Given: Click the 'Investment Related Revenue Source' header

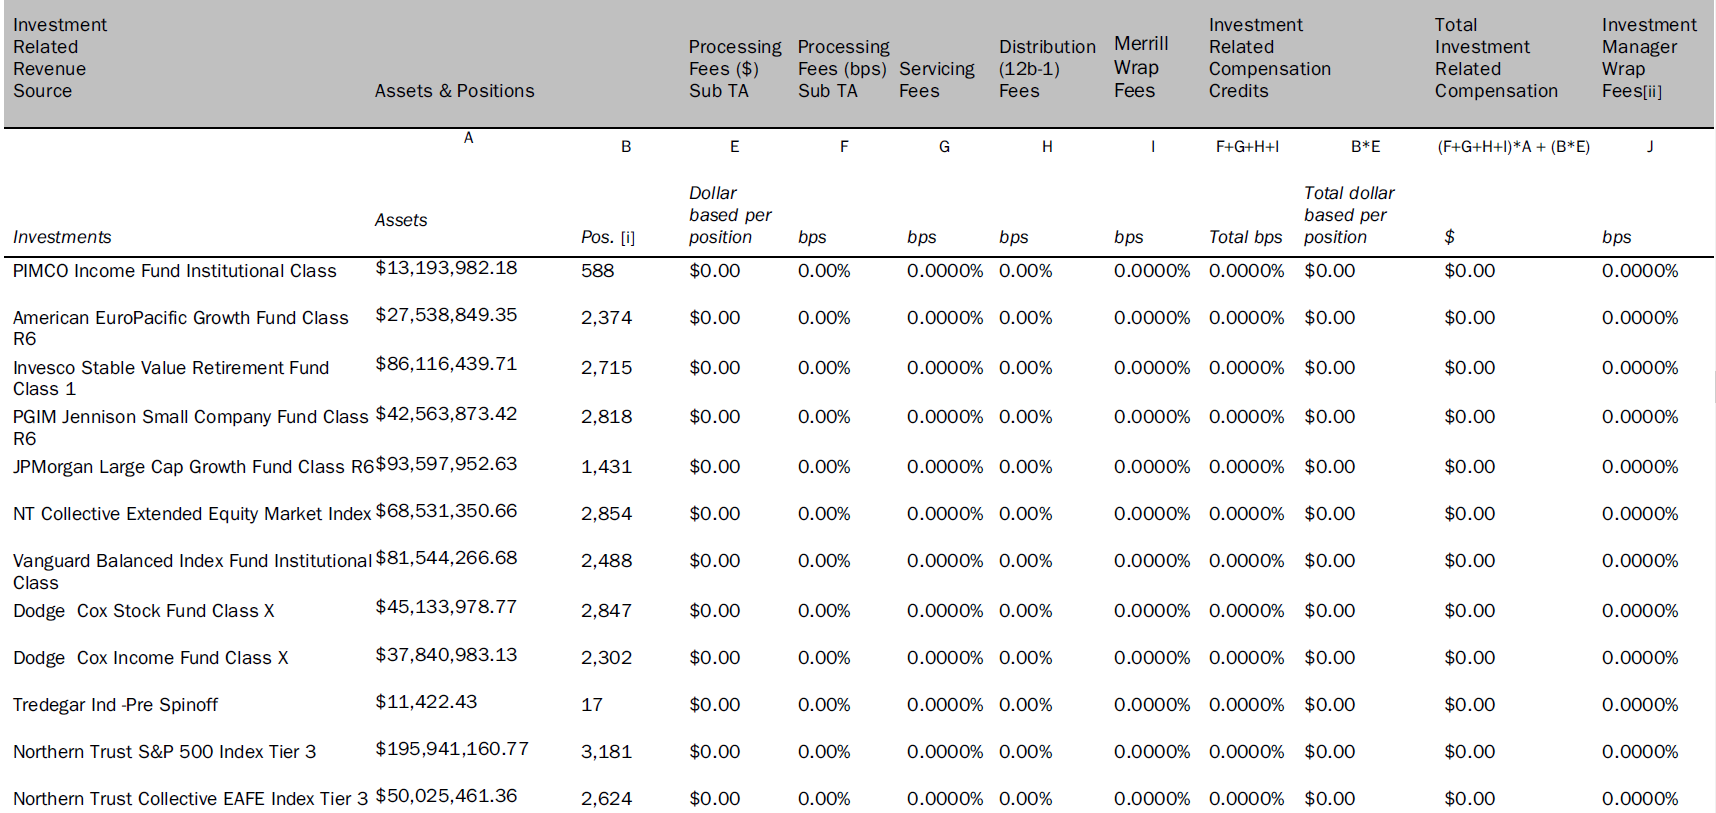Looking at the screenshot, I should click(60, 58).
